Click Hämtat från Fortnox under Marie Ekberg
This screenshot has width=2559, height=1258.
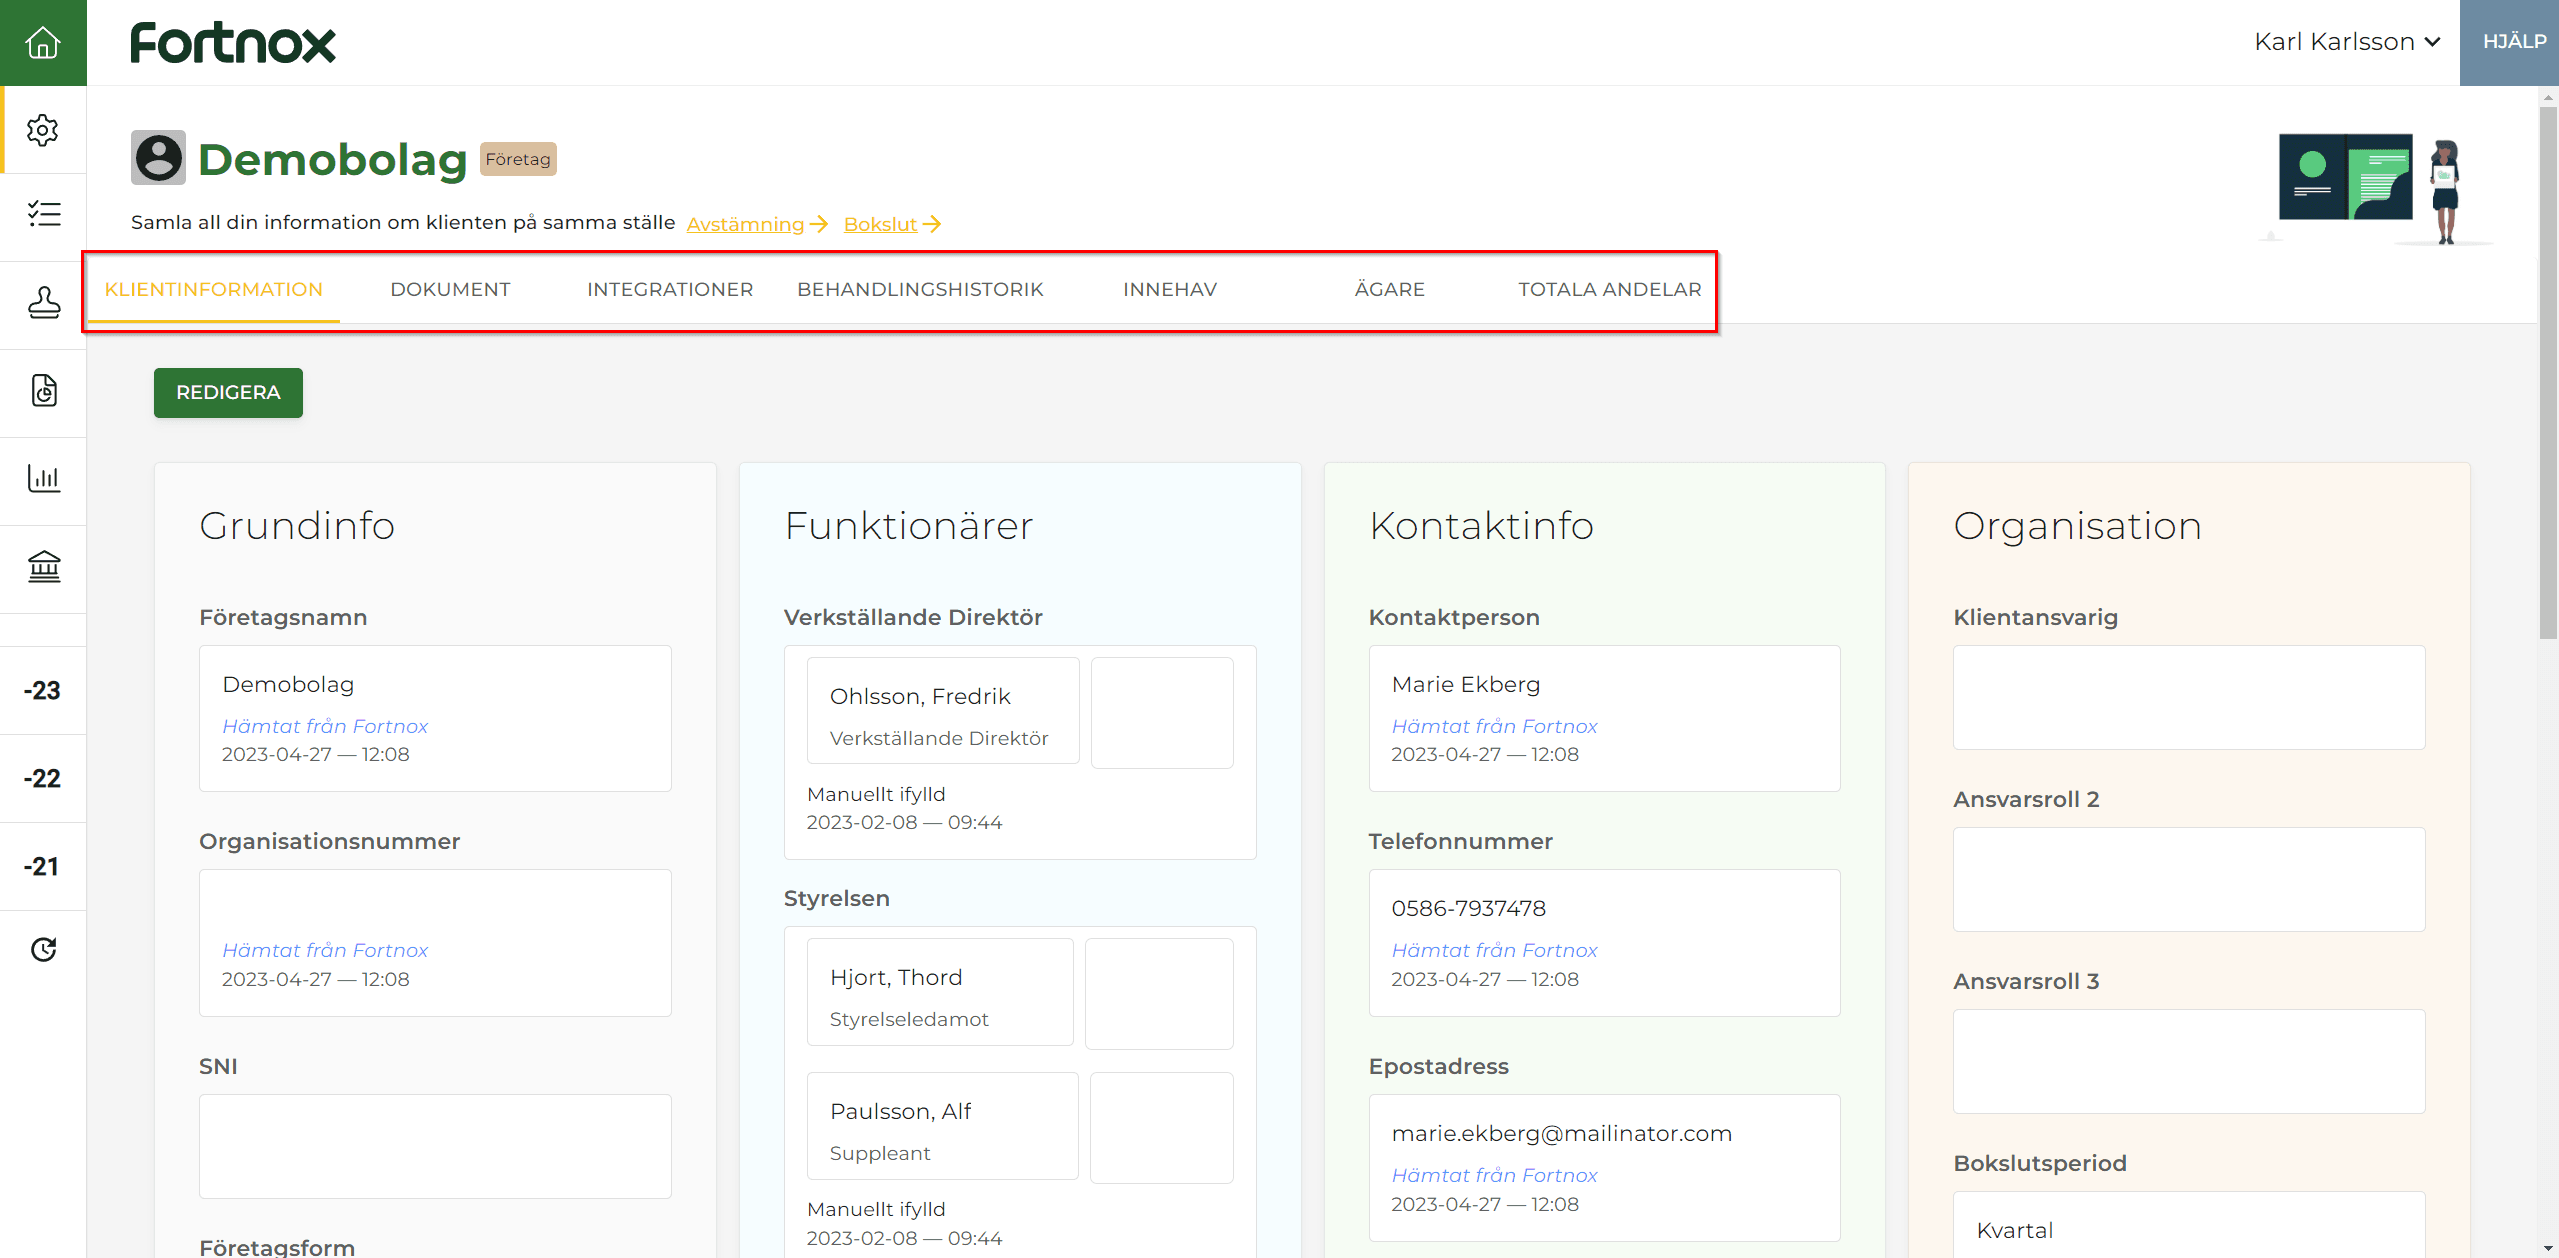[1494, 726]
